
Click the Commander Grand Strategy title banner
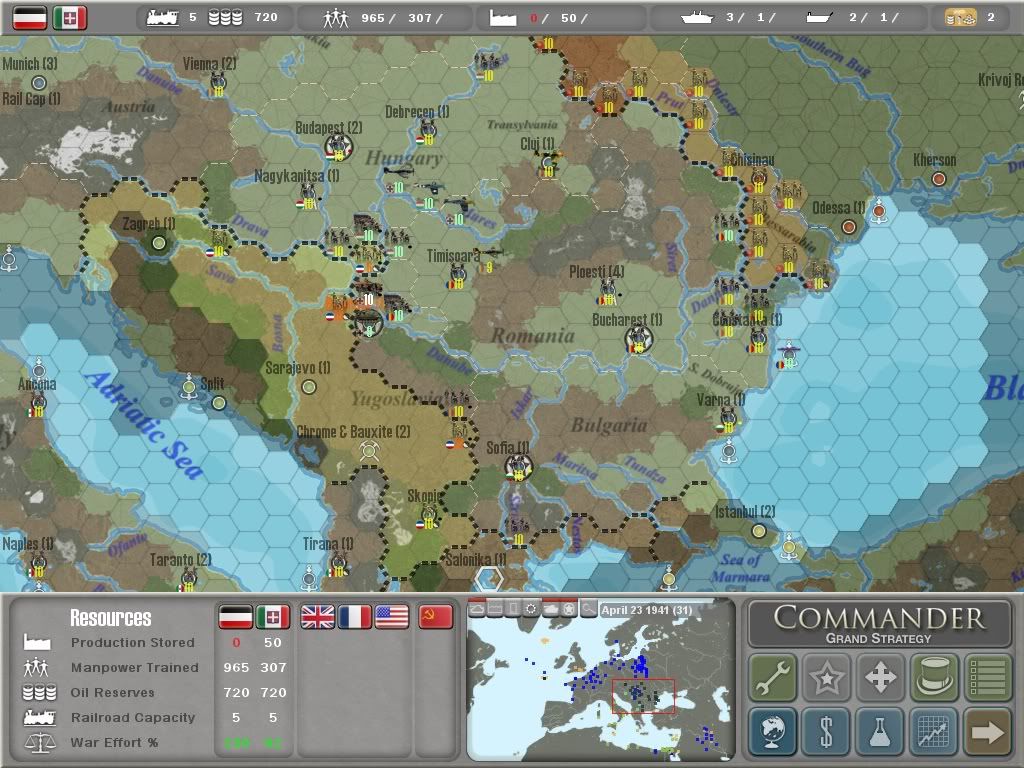point(880,624)
